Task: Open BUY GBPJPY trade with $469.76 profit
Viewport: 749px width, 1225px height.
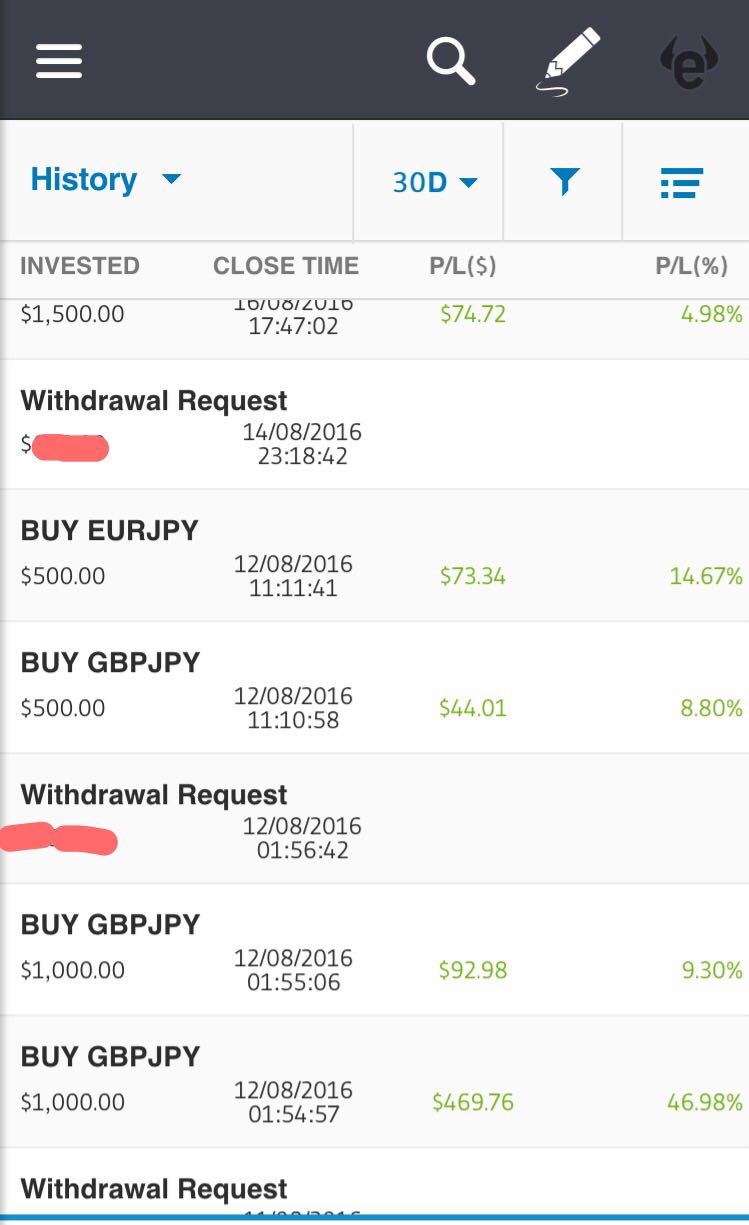Action: point(374,1082)
